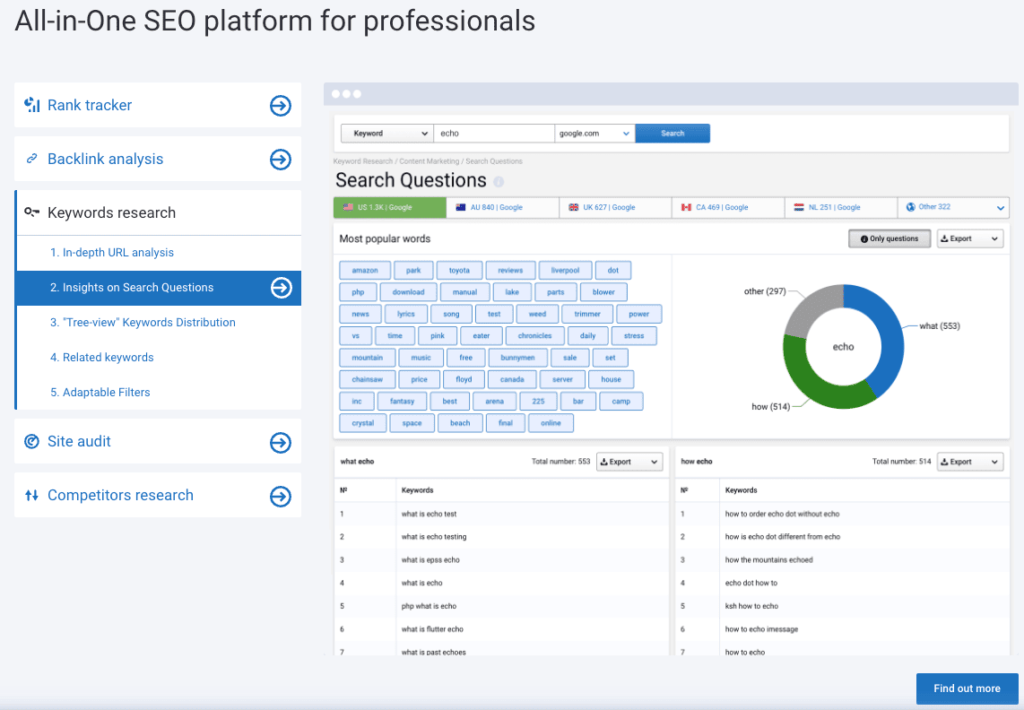Switch to the UK 627 Google tab
The width and height of the screenshot is (1024, 710).
614,207
